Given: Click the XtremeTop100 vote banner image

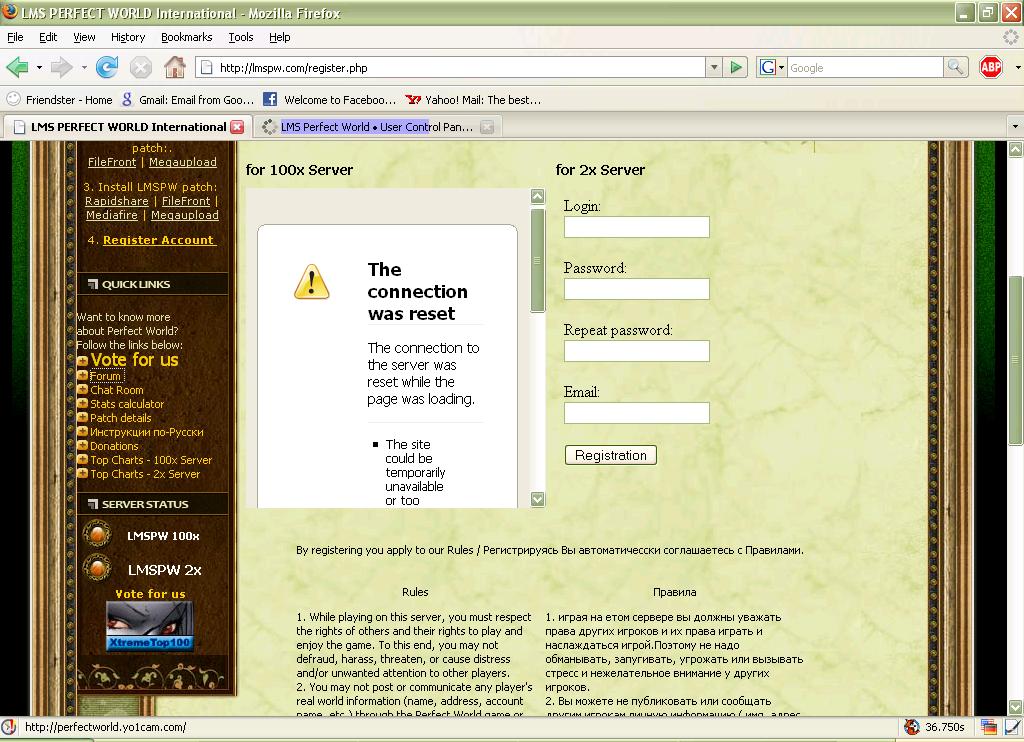Looking at the screenshot, I should pos(150,626).
